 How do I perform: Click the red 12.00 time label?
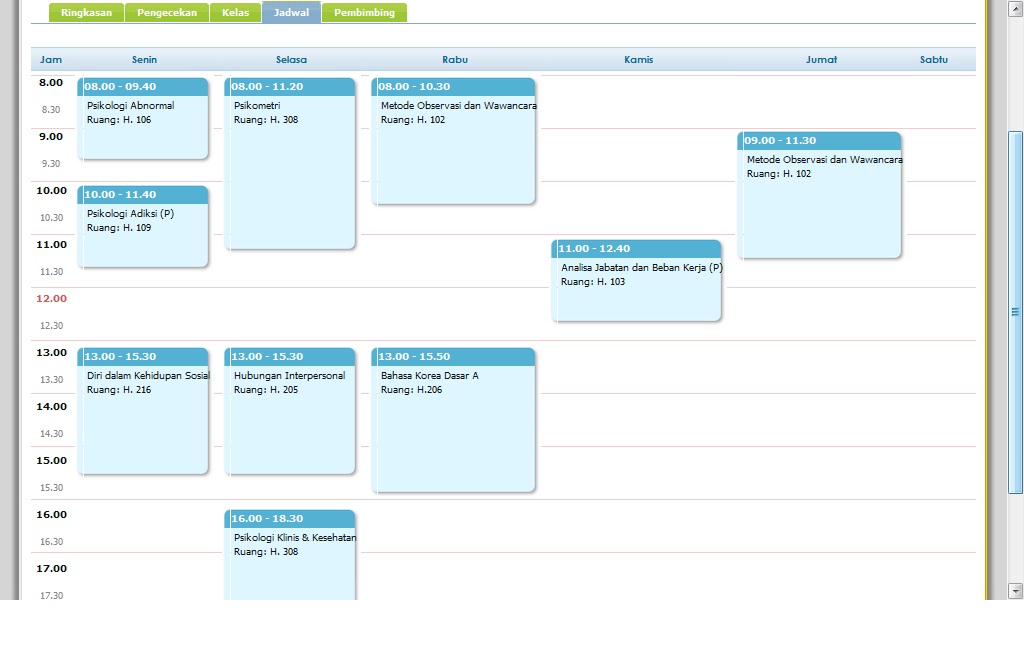(x=52, y=299)
